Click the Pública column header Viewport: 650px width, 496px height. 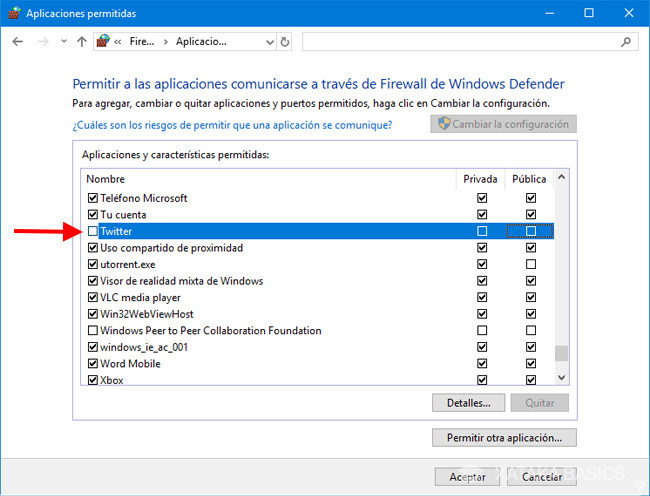[x=529, y=179]
